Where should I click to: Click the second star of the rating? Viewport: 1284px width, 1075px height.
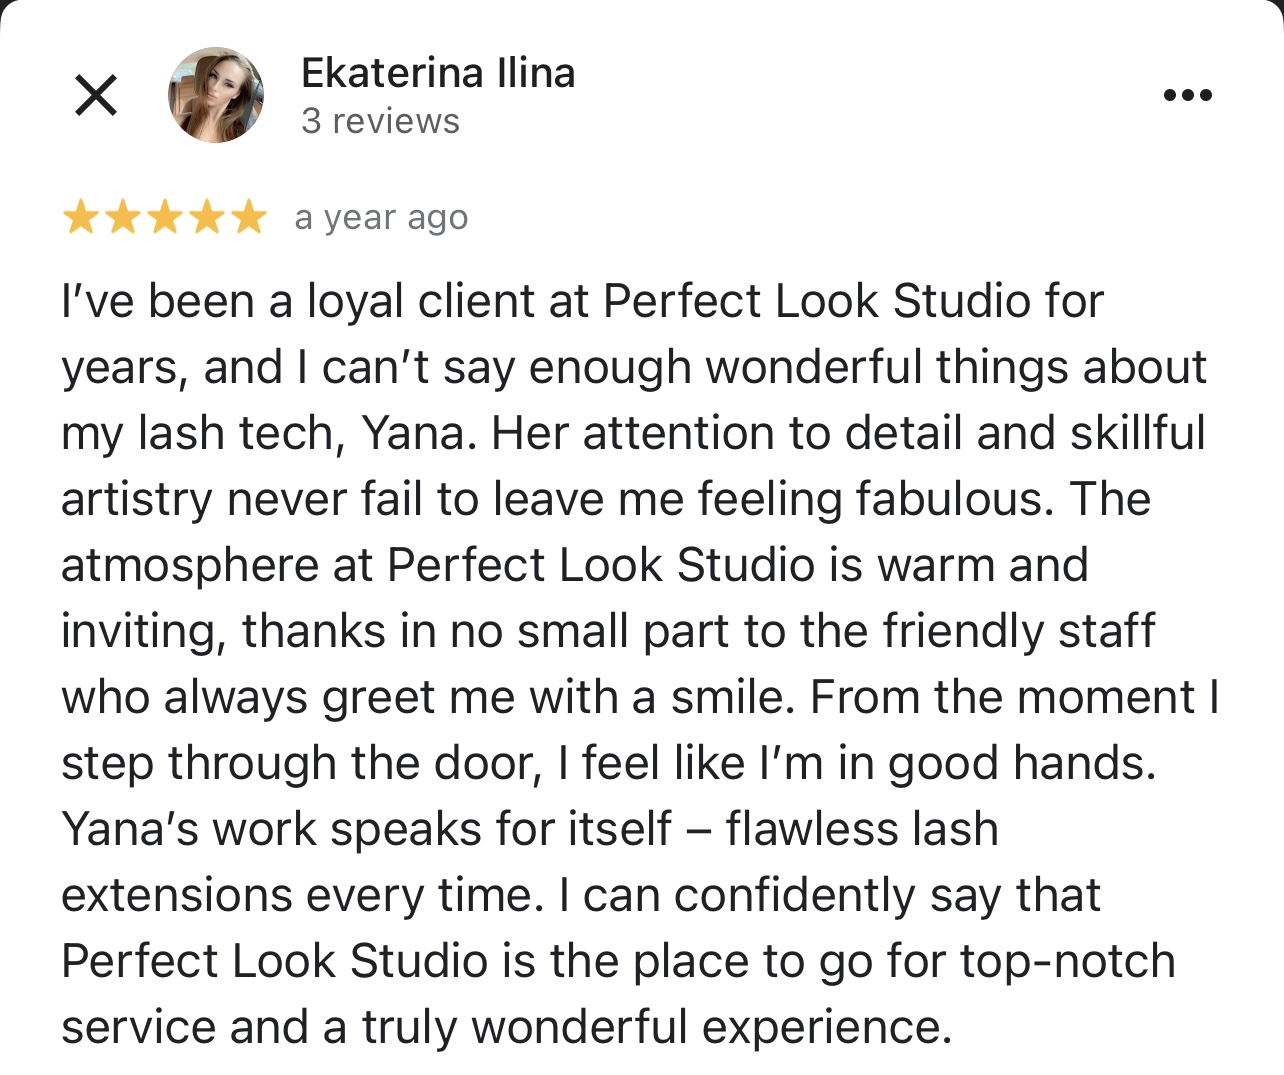click(122, 217)
